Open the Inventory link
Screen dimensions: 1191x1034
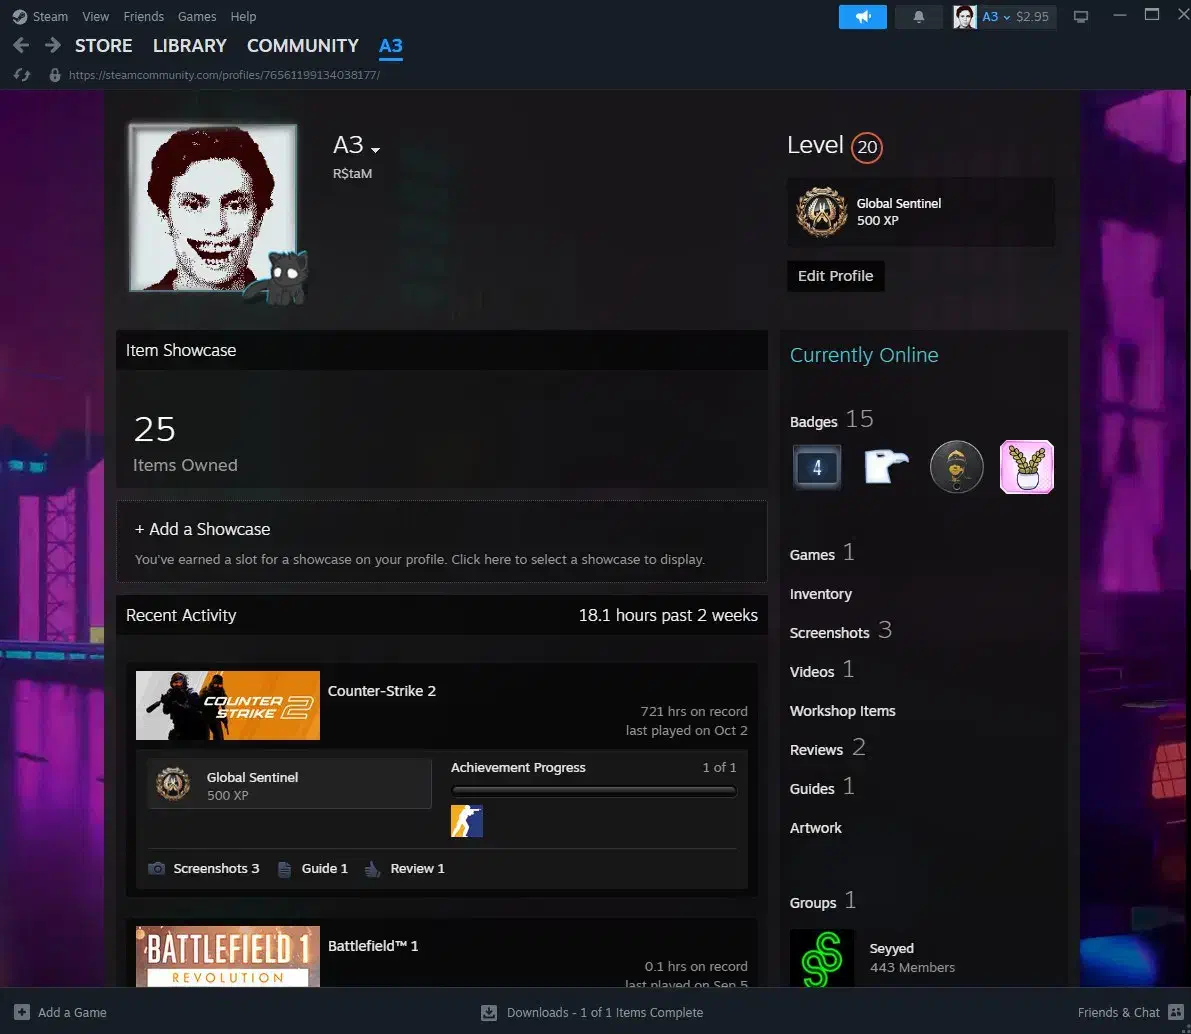click(x=820, y=594)
